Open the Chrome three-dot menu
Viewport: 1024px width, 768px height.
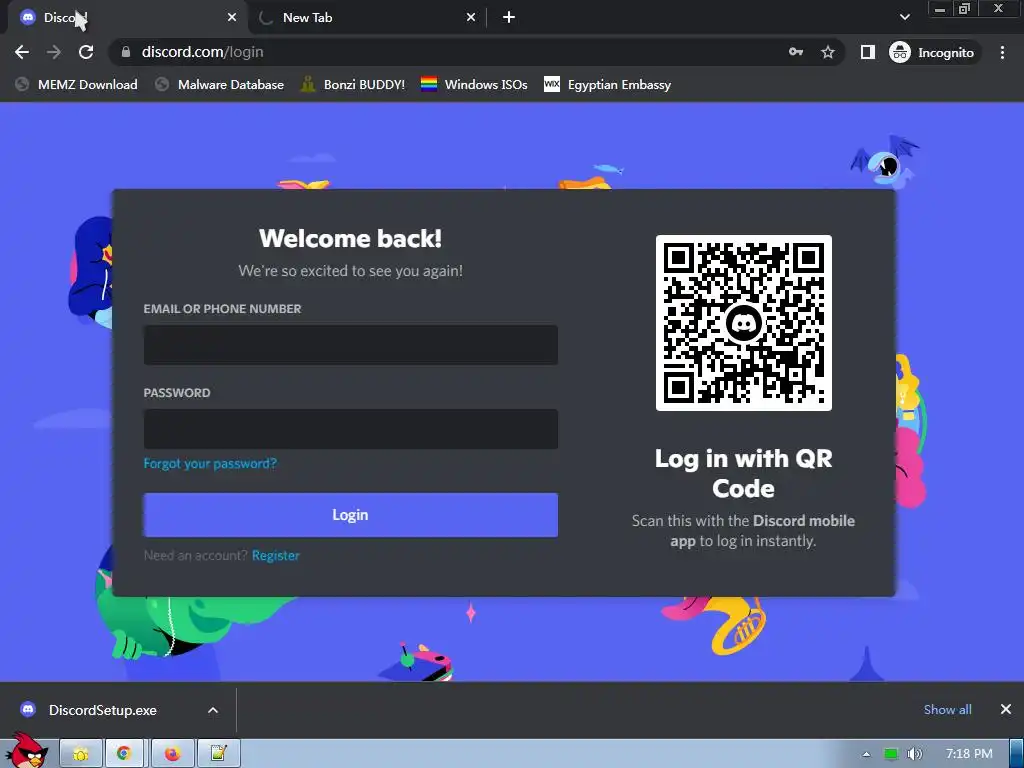pos(1002,52)
